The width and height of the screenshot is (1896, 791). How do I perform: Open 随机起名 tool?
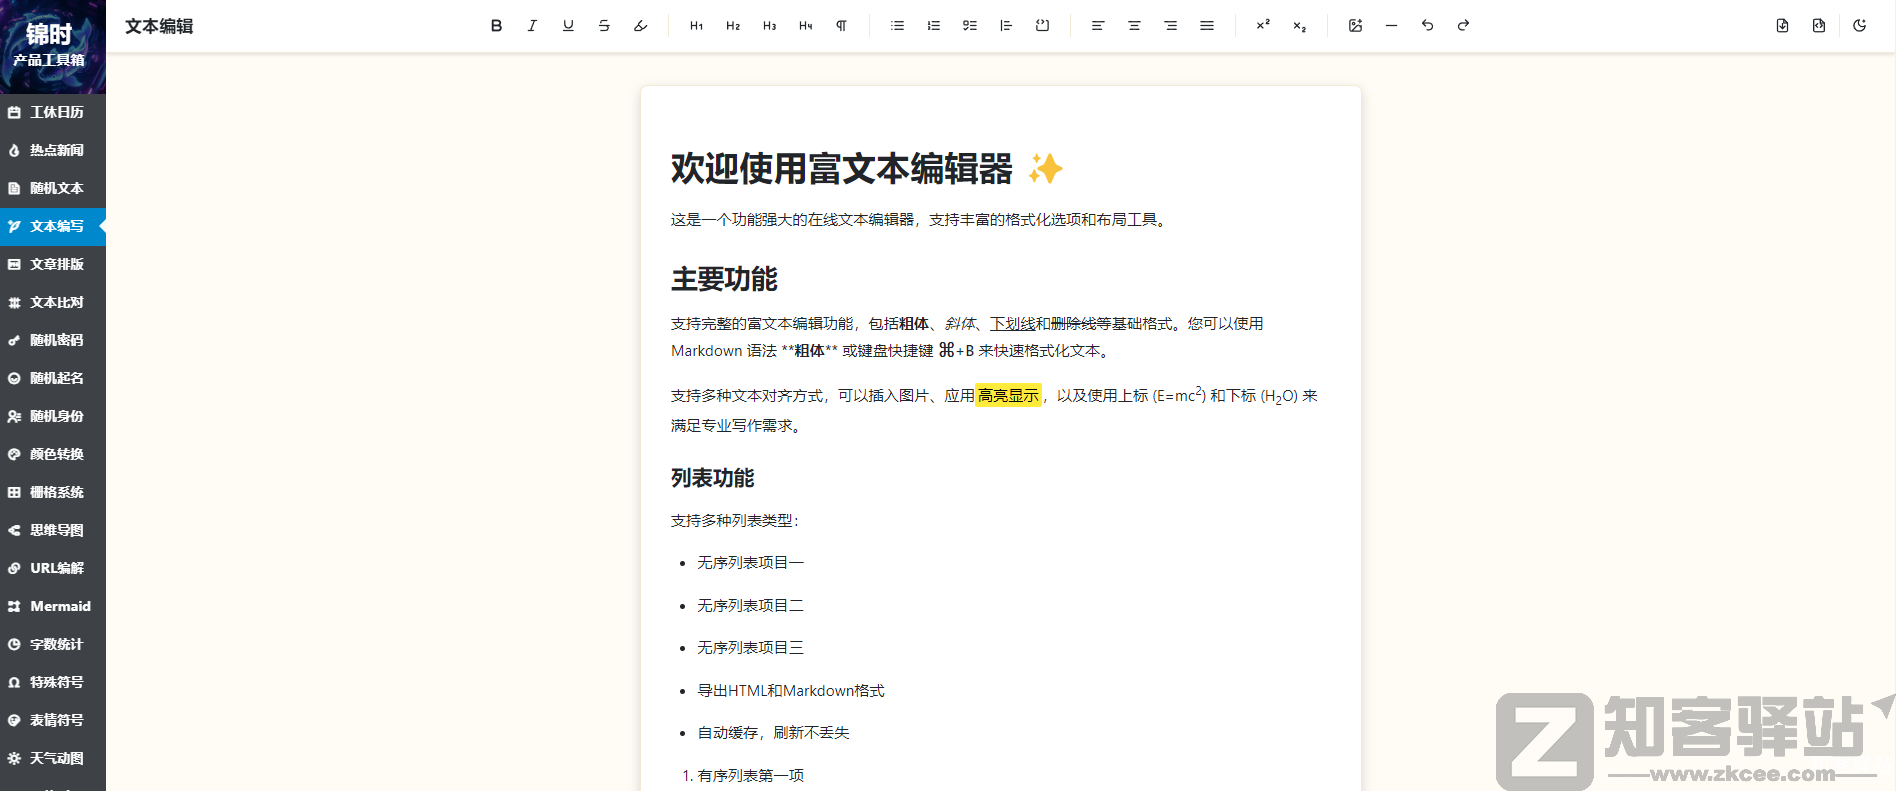[53, 378]
